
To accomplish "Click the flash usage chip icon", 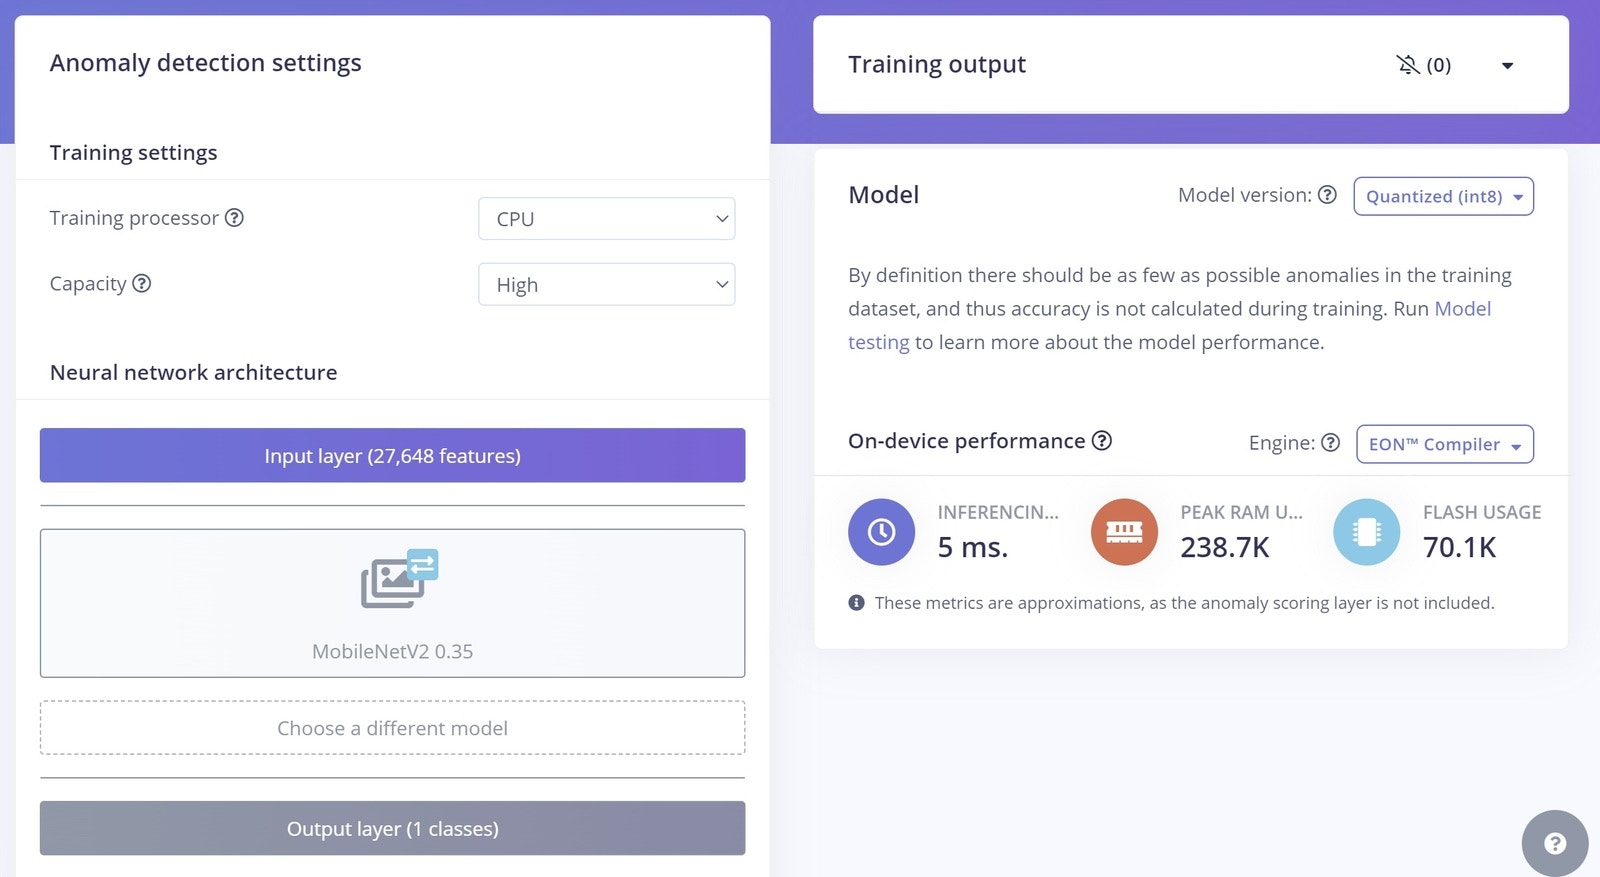I will 1367,532.
